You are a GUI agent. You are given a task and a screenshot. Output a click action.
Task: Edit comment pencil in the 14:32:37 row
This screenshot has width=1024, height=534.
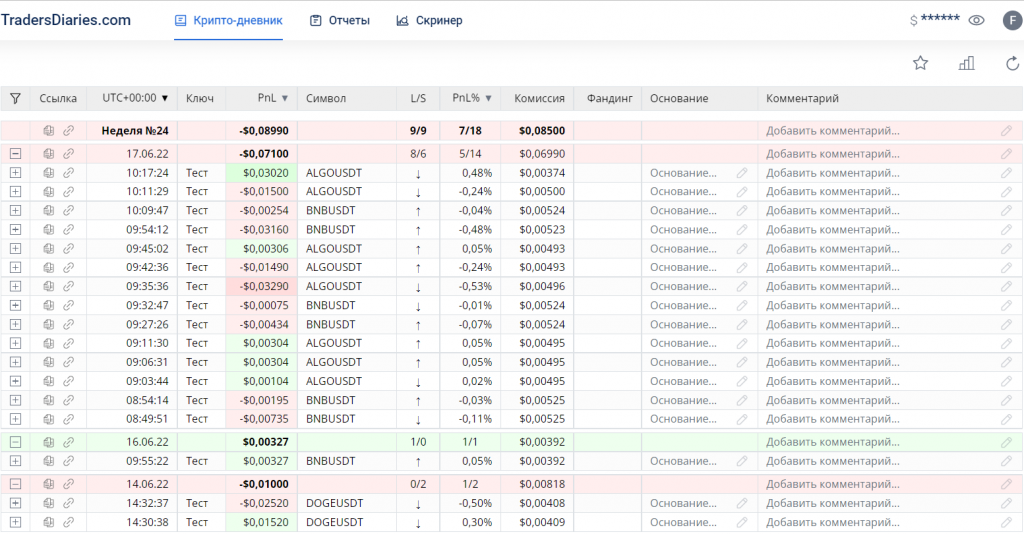tap(1006, 503)
